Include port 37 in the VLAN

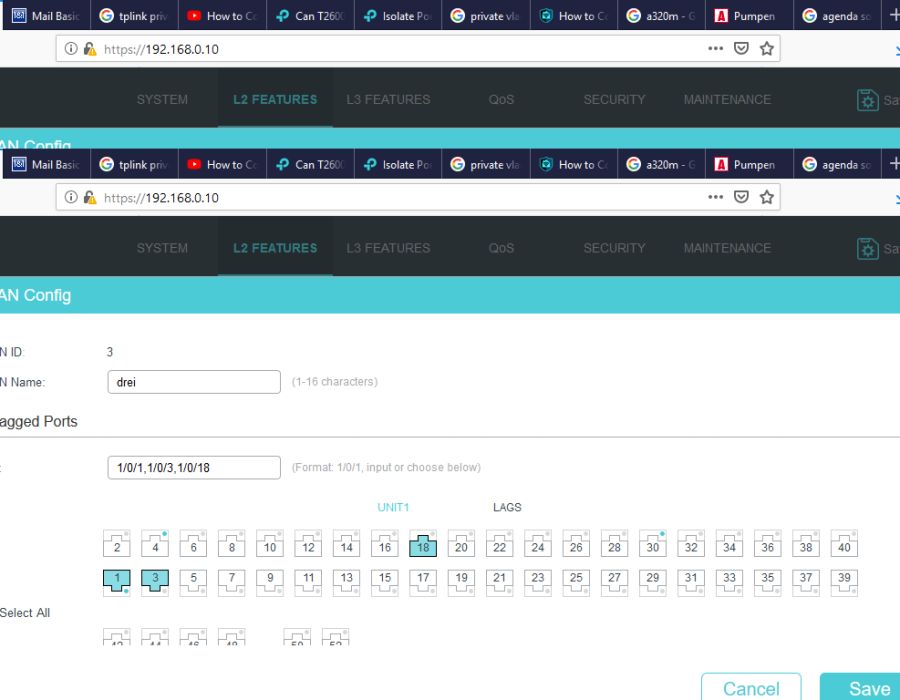[x=806, y=582]
